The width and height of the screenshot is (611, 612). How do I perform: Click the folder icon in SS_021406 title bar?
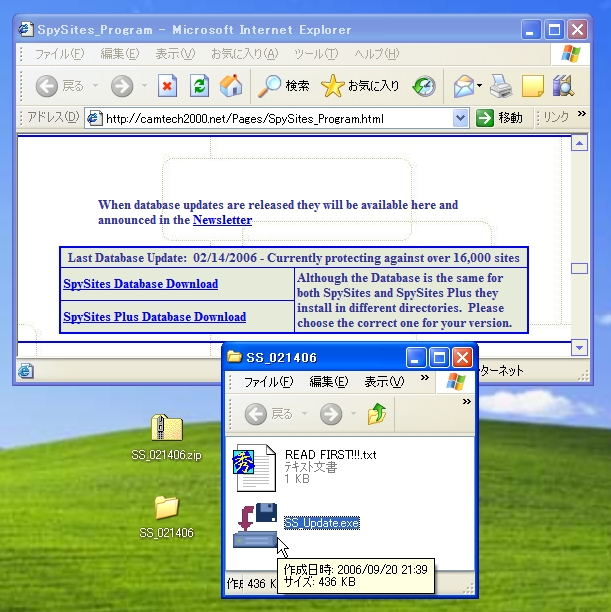(x=234, y=356)
